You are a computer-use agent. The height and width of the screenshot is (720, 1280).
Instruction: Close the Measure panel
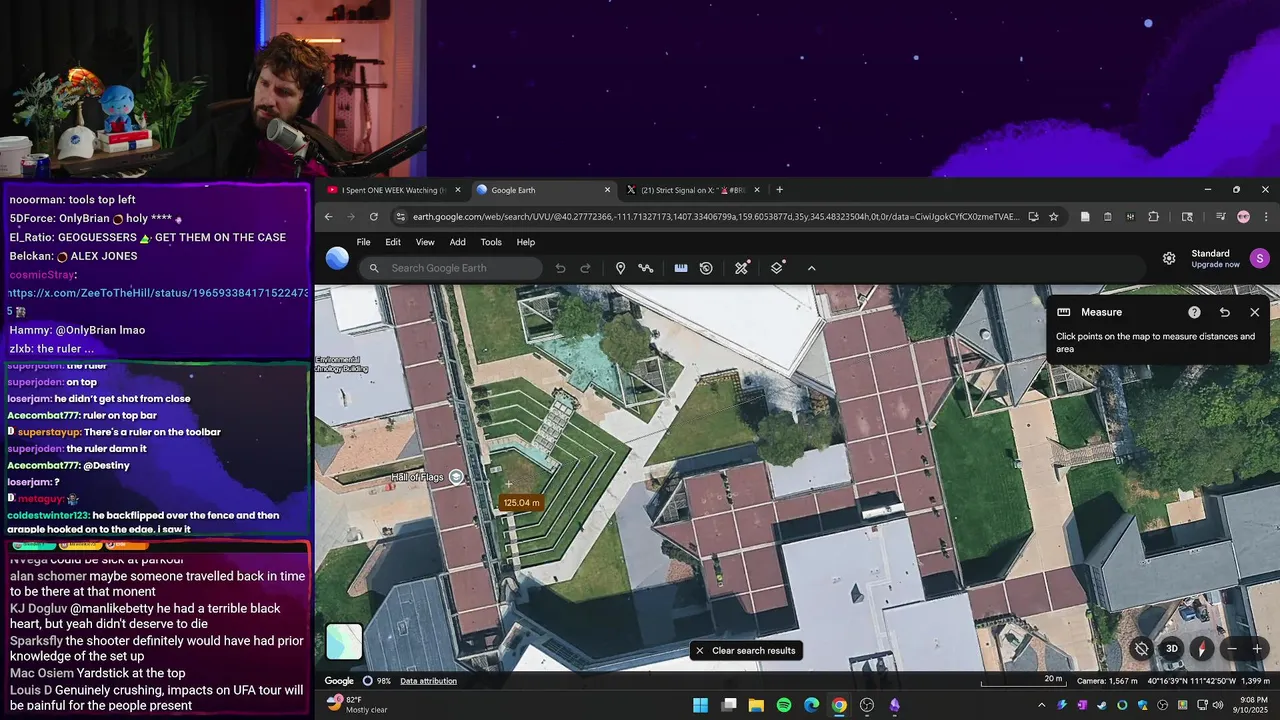tap(1255, 312)
